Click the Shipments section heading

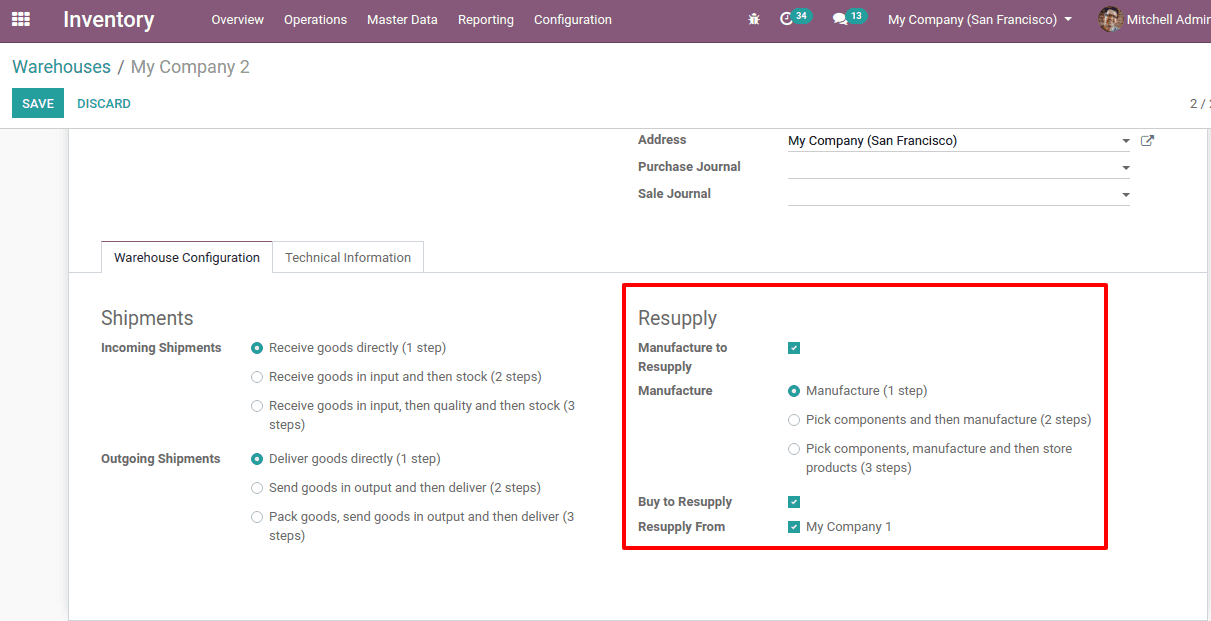147,318
